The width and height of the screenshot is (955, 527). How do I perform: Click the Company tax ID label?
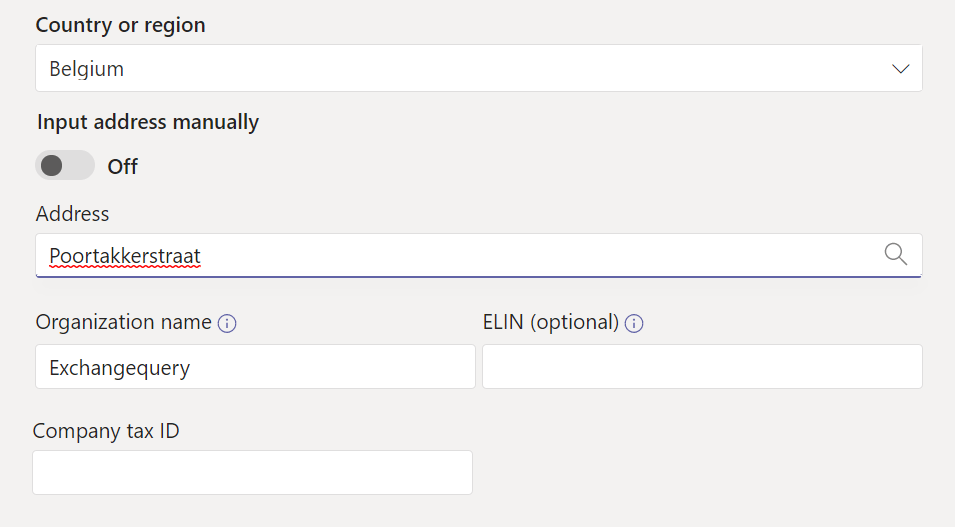106,431
